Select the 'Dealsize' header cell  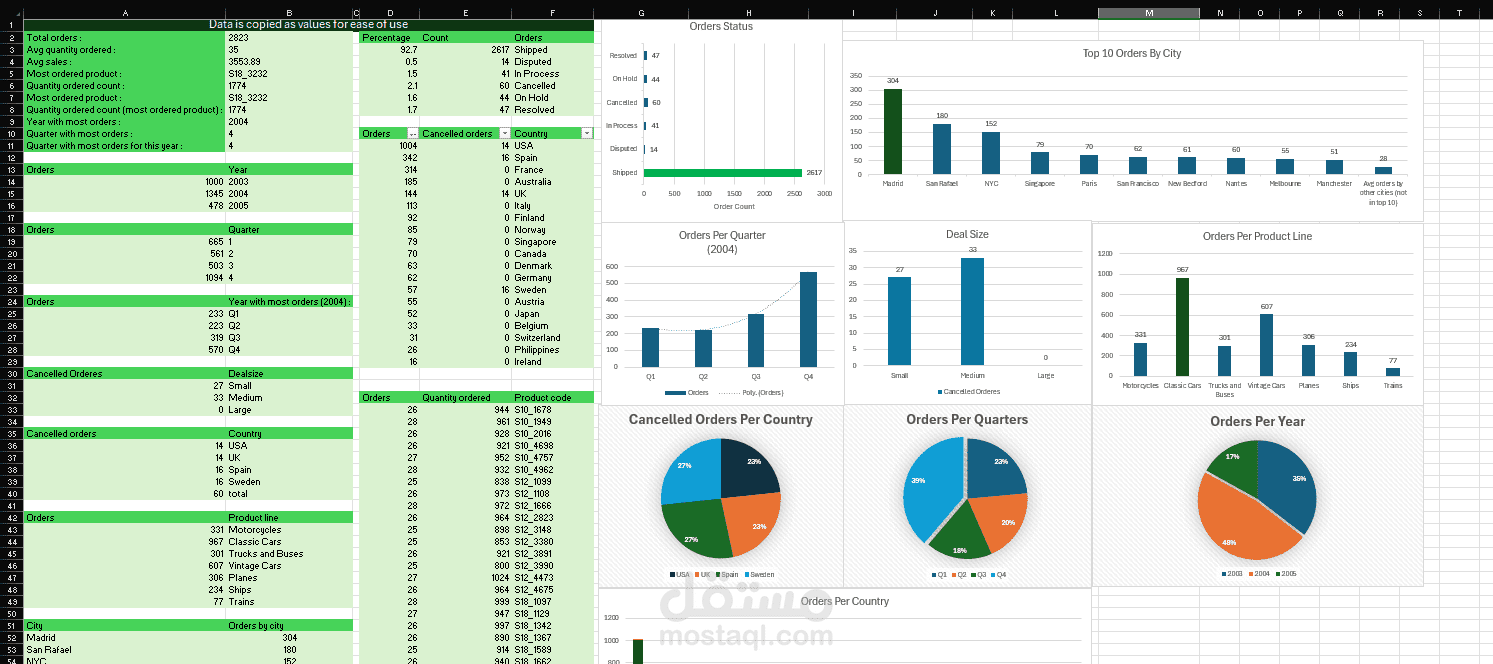289,374
